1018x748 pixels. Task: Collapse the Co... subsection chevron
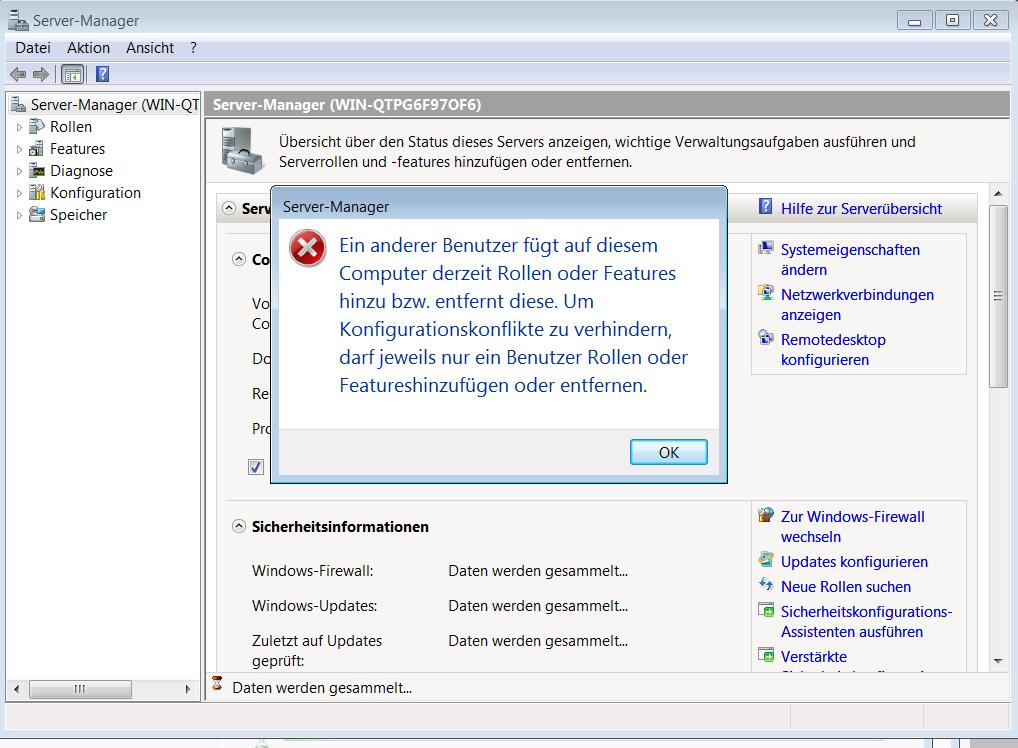point(239,259)
